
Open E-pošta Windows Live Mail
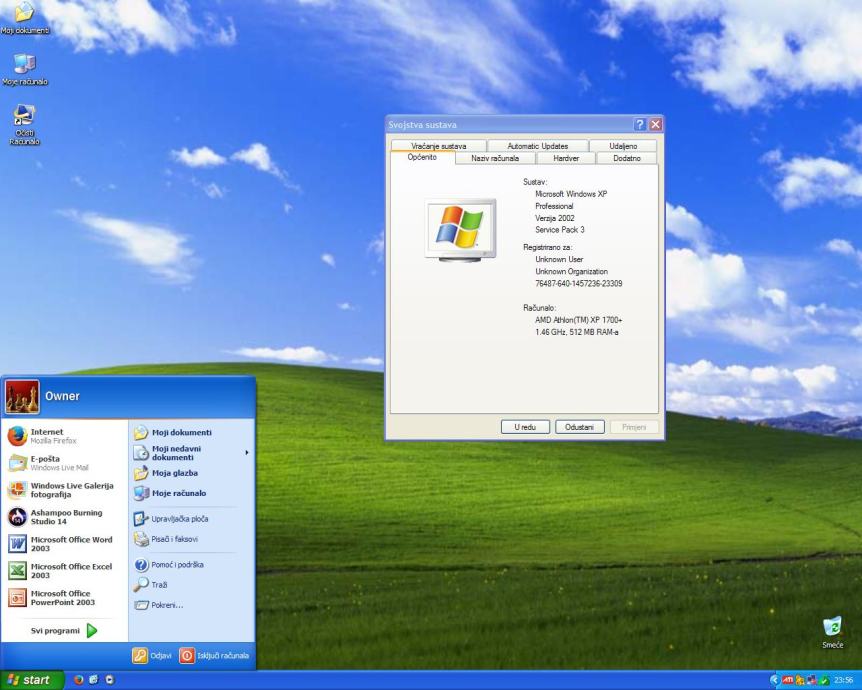click(x=66, y=463)
